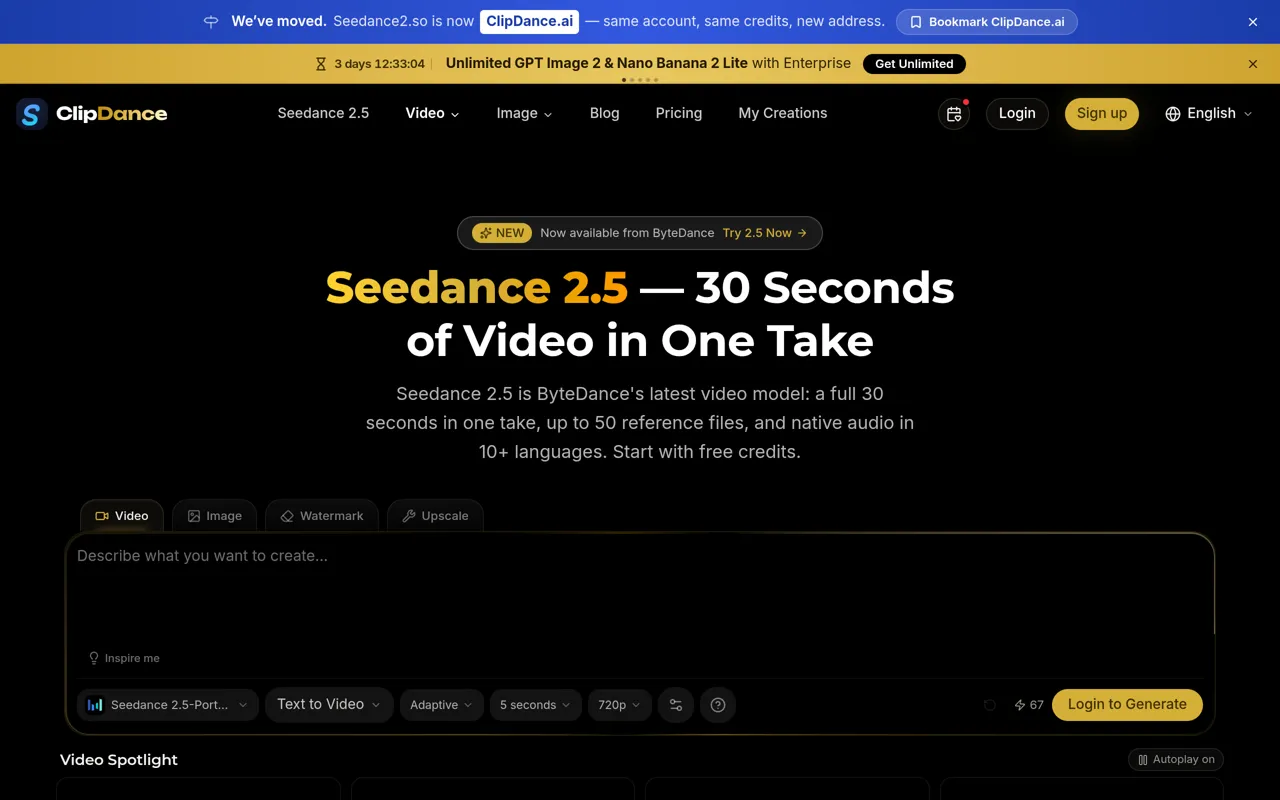Close the Unlimited GPT Image promo banner
Image resolution: width=1280 pixels, height=800 pixels.
click(1253, 64)
